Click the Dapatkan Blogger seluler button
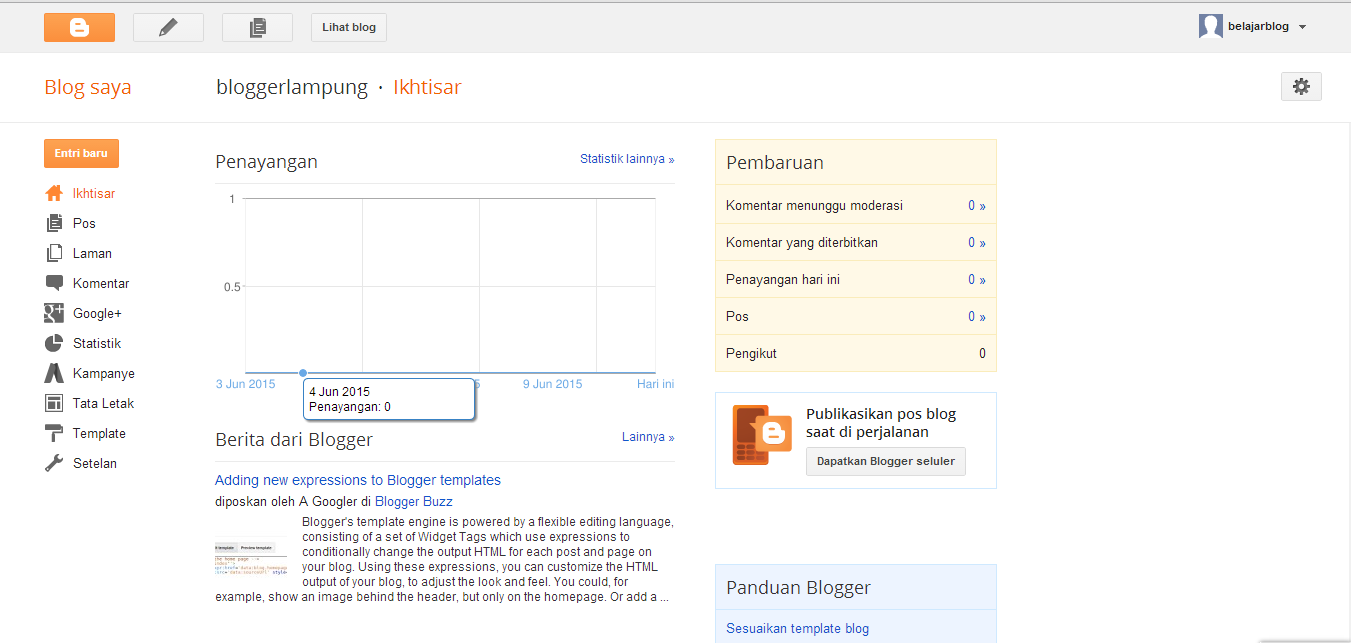 click(886, 461)
